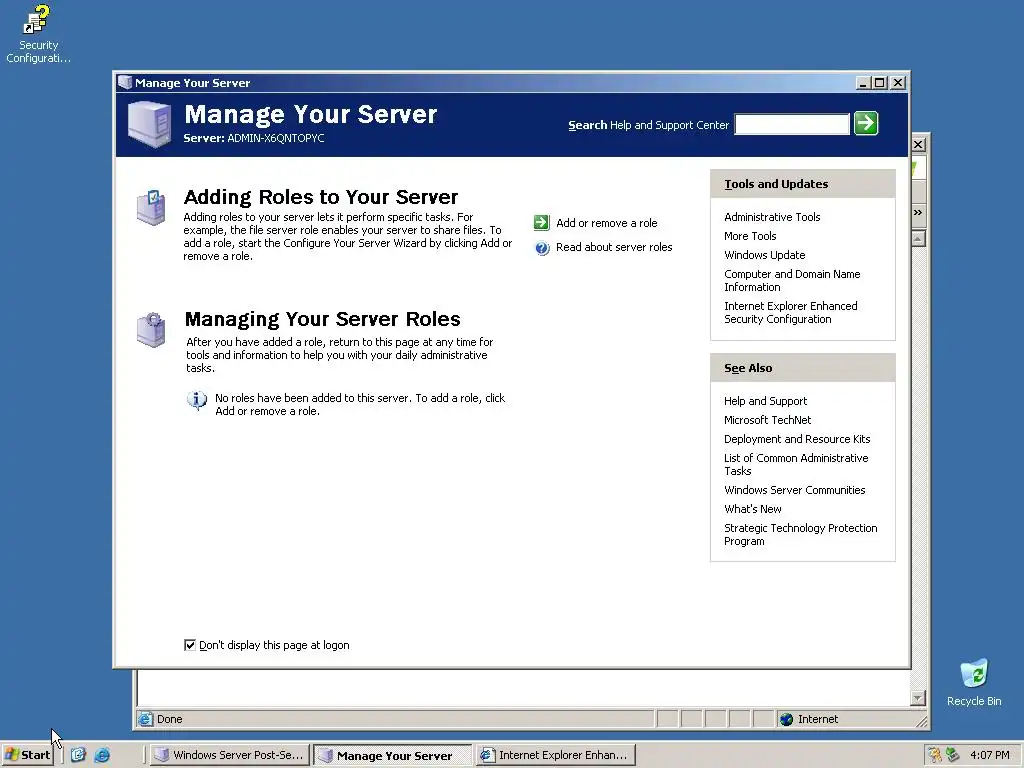
Task: Expand the chevron on the background window toolbar
Action: pos(918,213)
